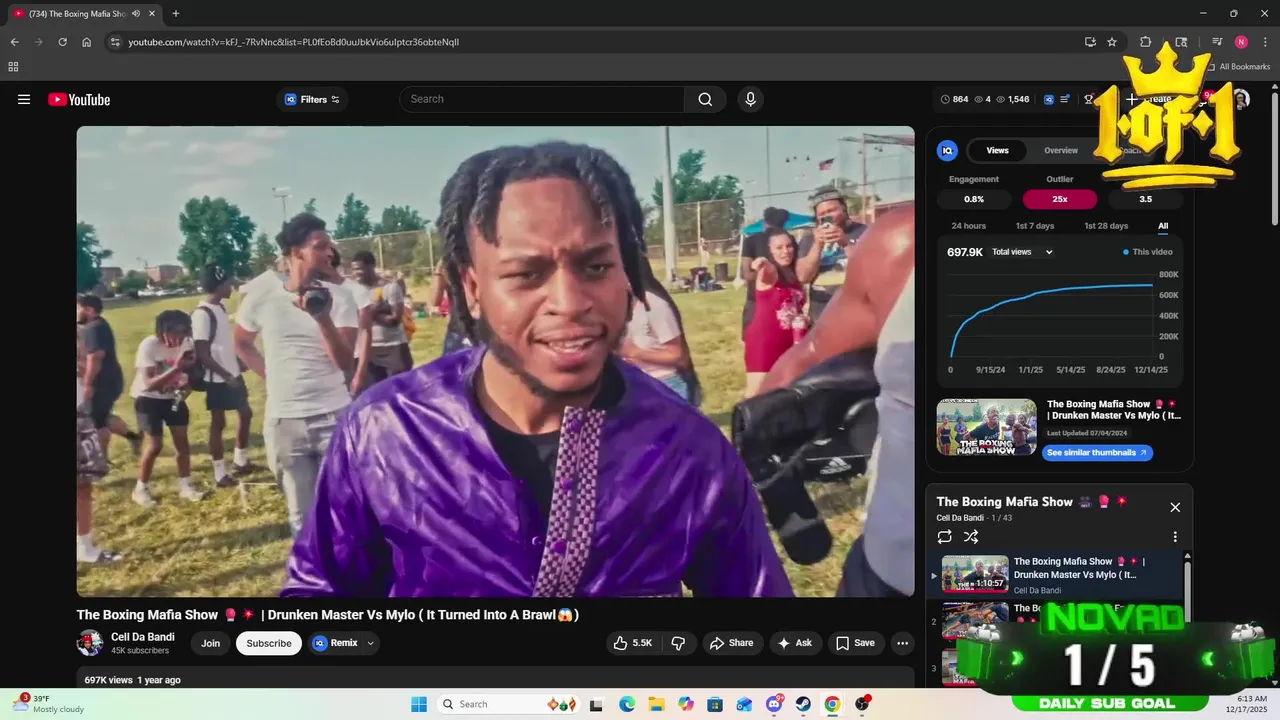Play first playlist video Drunken Master Vs Mylo

tap(1056, 575)
